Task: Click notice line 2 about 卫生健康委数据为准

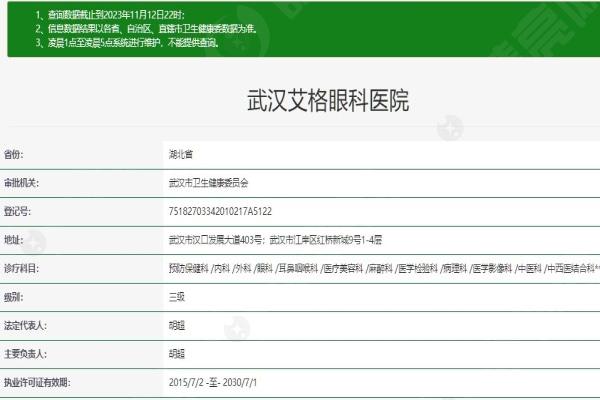Action: [147, 29]
